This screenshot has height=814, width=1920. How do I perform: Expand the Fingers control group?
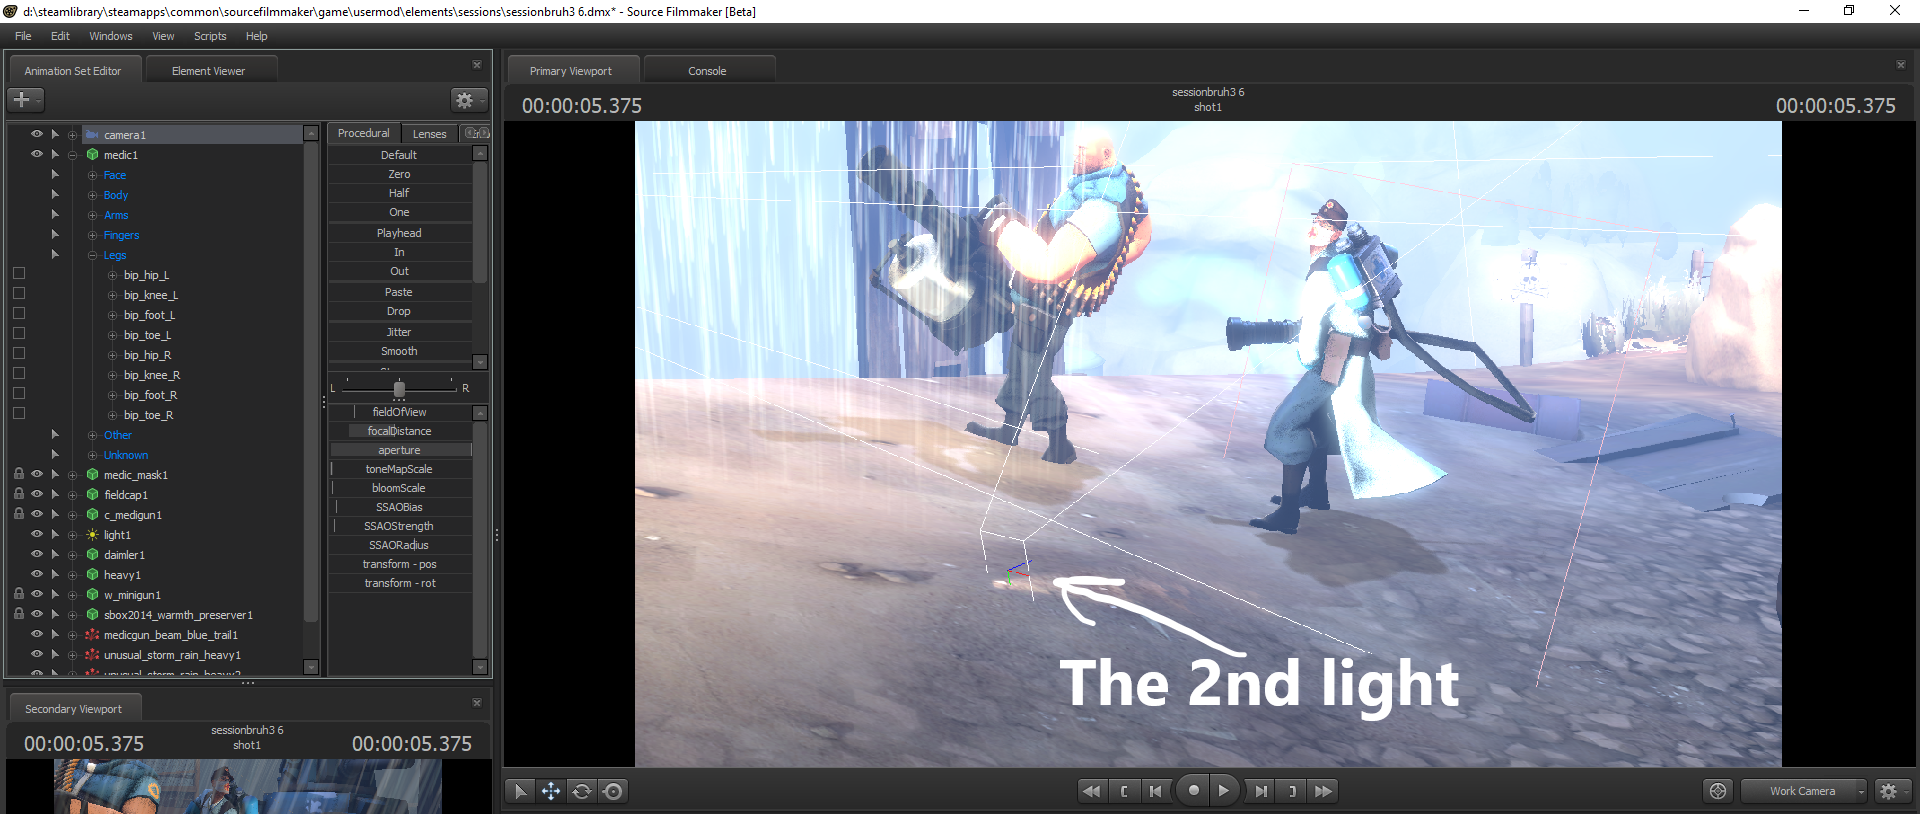pos(92,235)
